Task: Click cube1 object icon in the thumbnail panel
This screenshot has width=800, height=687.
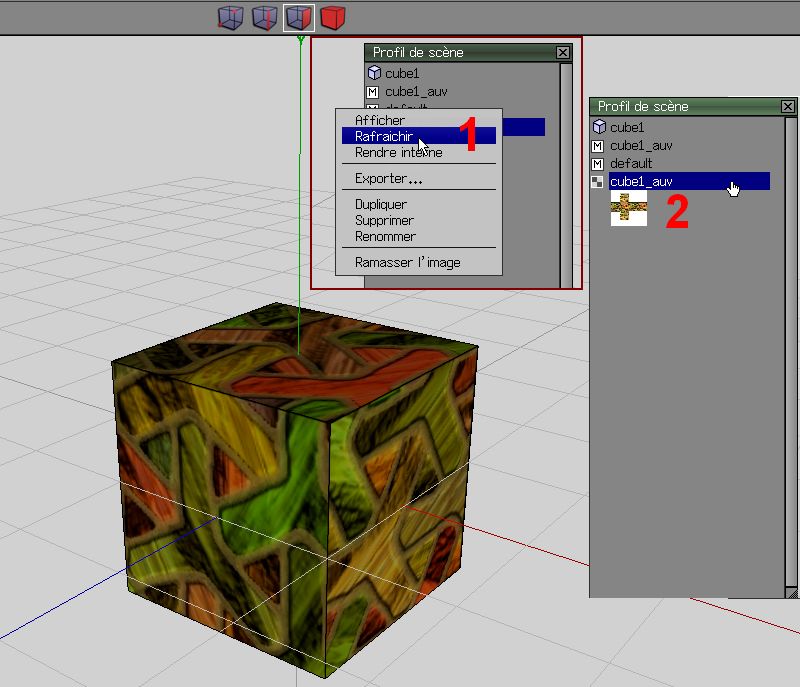Action: coord(599,126)
